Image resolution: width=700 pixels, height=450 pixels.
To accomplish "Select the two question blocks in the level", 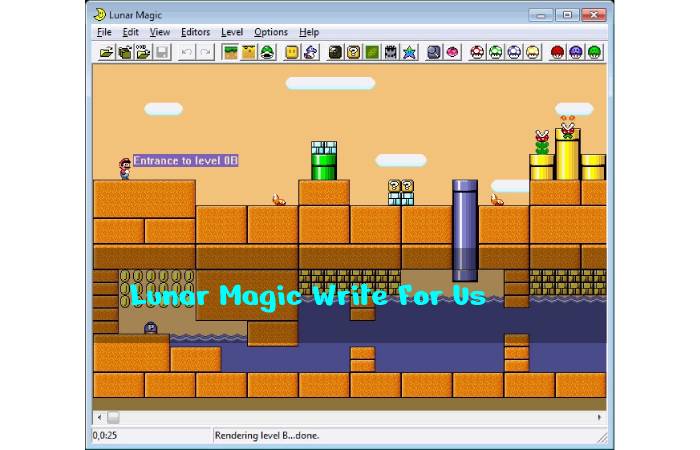I will 401,186.
